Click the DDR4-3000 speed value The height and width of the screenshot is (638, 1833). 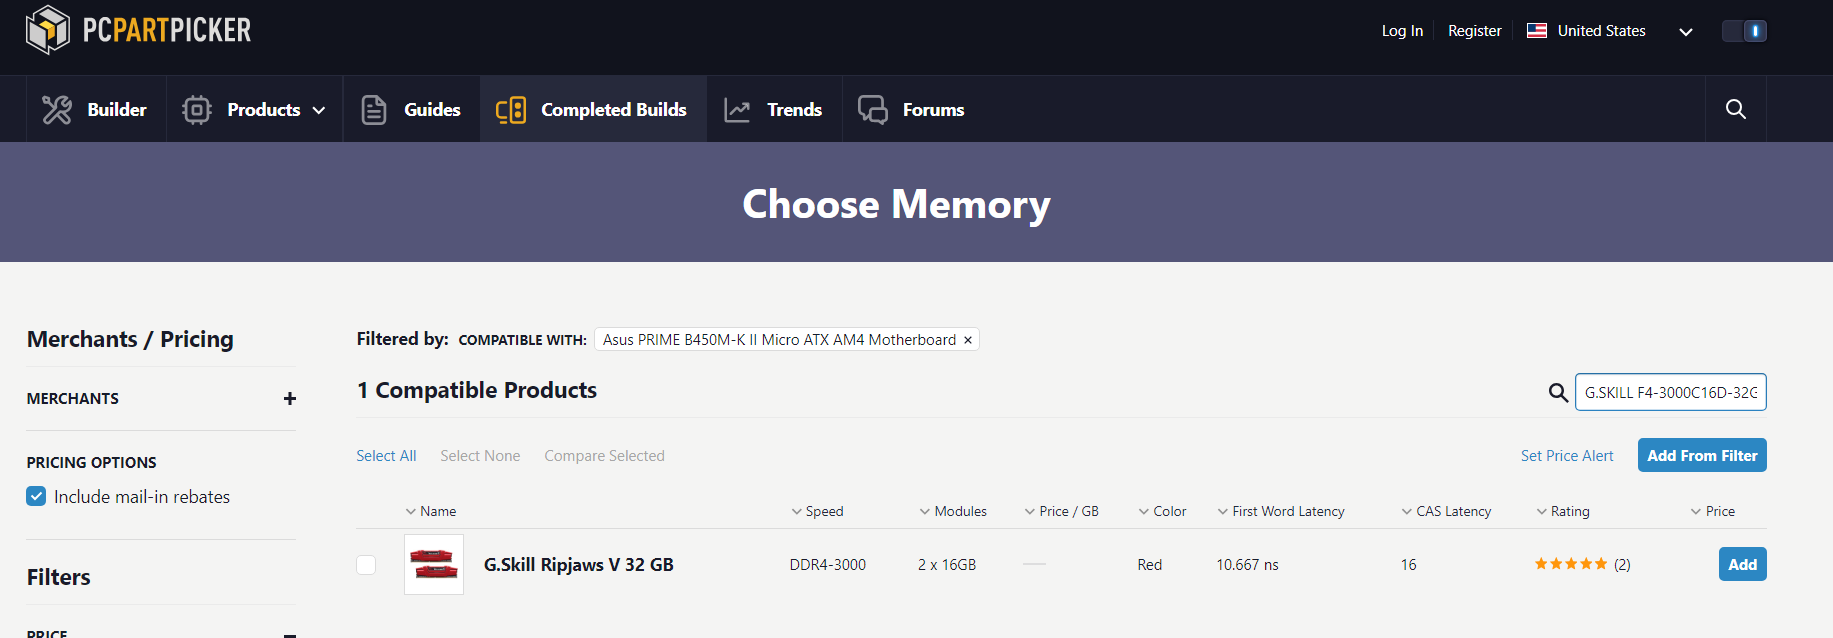(828, 565)
